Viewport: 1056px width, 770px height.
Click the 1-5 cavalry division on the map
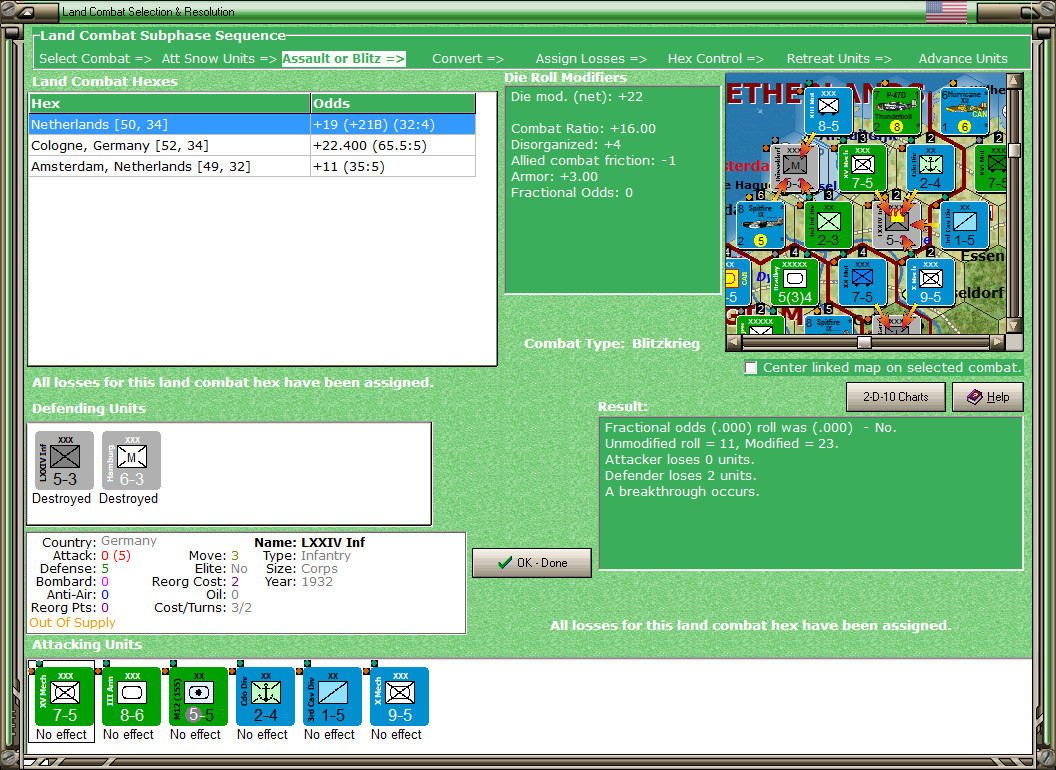click(x=964, y=225)
